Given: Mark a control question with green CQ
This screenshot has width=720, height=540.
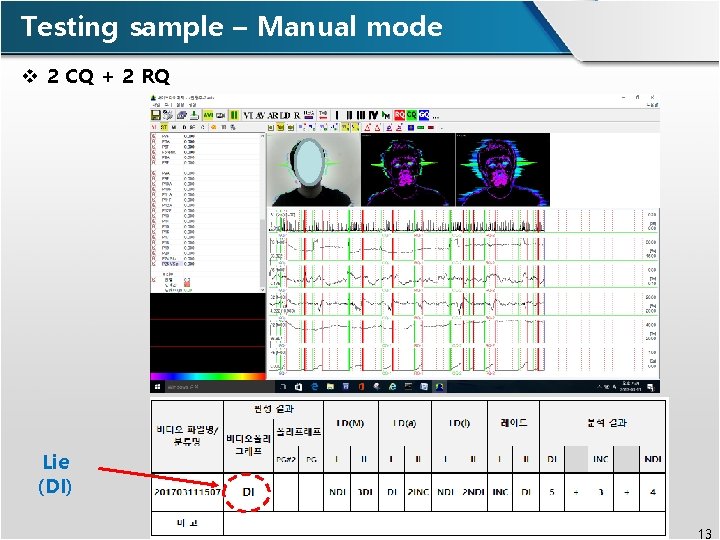Looking at the screenshot, I should pyautogui.click(x=411, y=115).
